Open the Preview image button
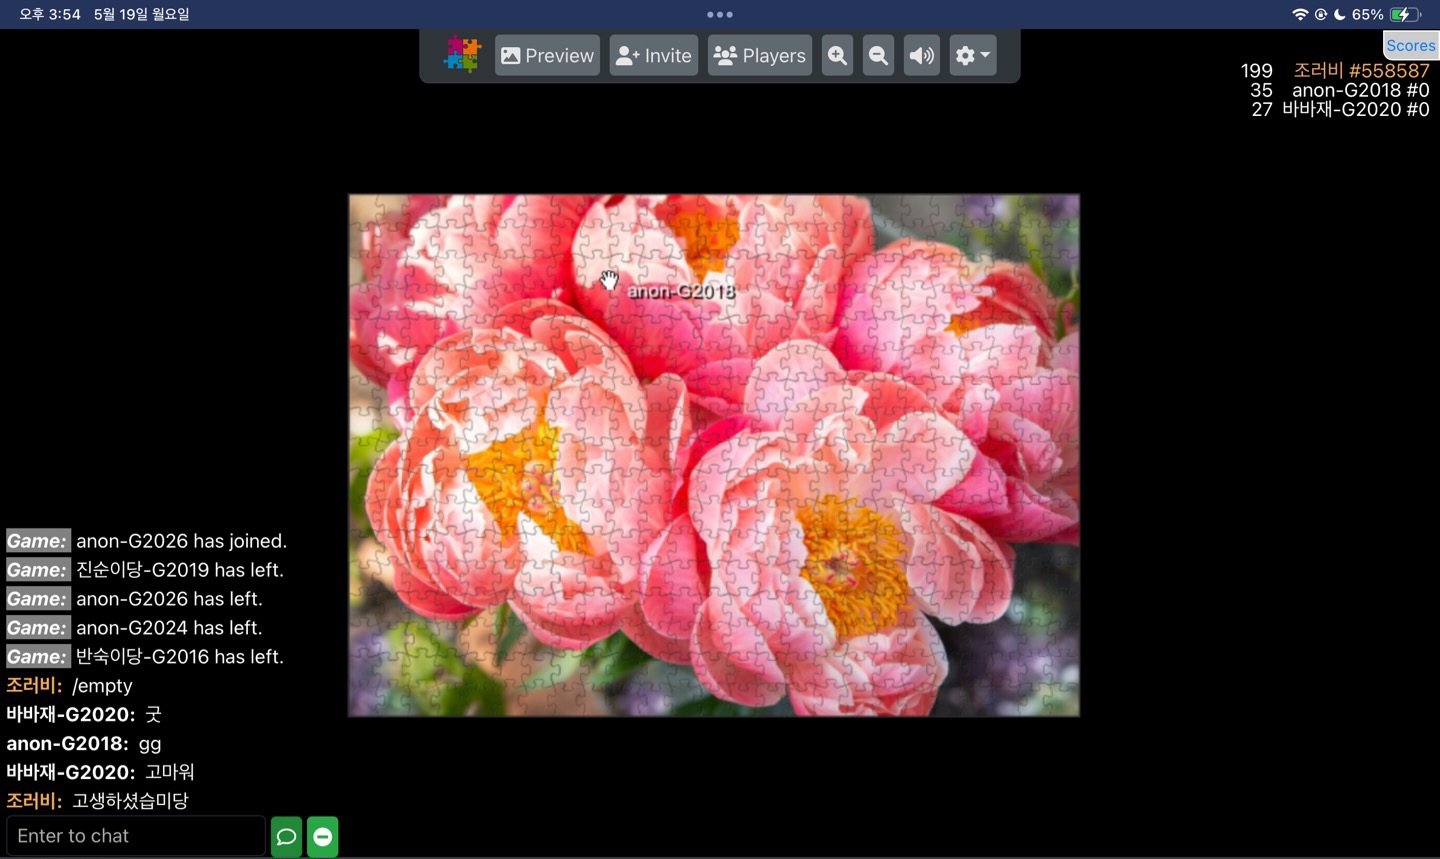1440x859 pixels. pos(547,56)
